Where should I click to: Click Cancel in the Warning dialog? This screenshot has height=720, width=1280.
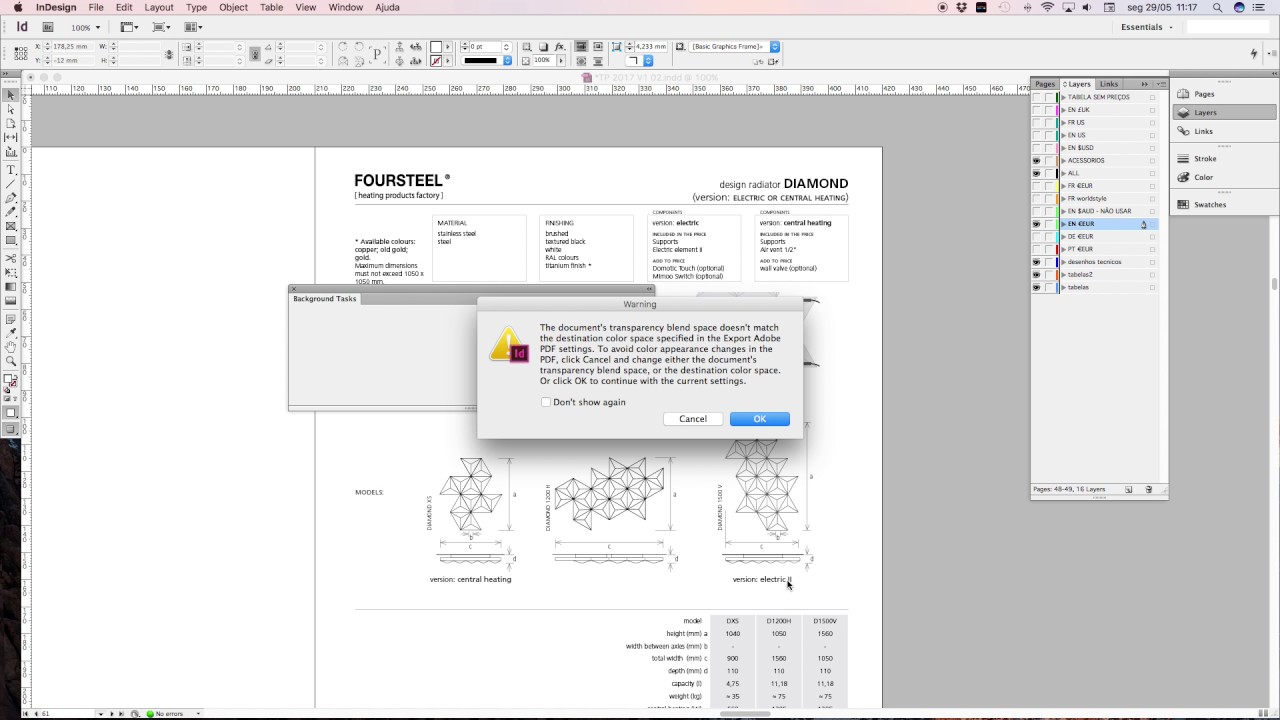point(693,419)
